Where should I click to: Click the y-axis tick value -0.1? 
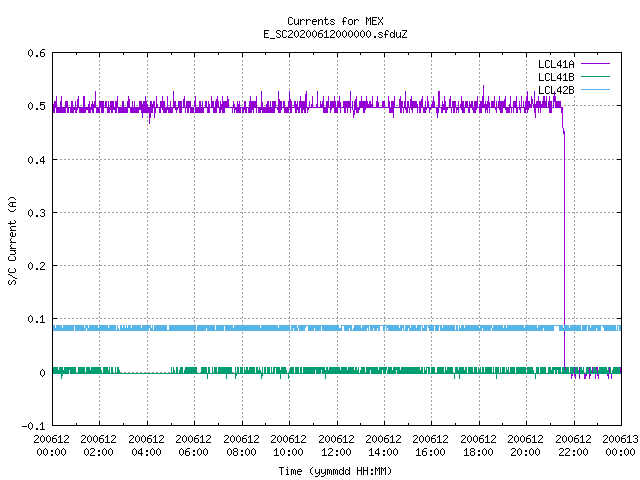pos(33,426)
